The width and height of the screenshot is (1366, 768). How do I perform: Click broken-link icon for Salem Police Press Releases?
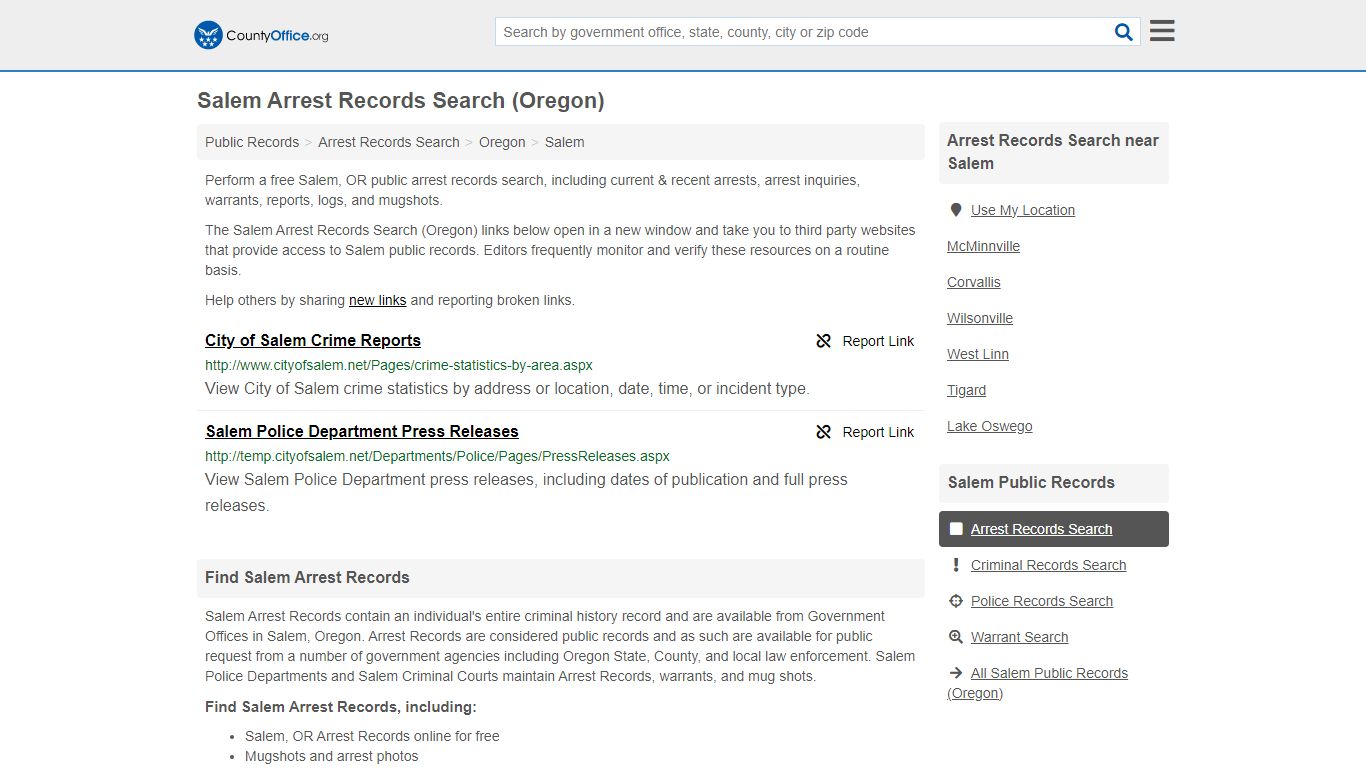click(x=824, y=432)
